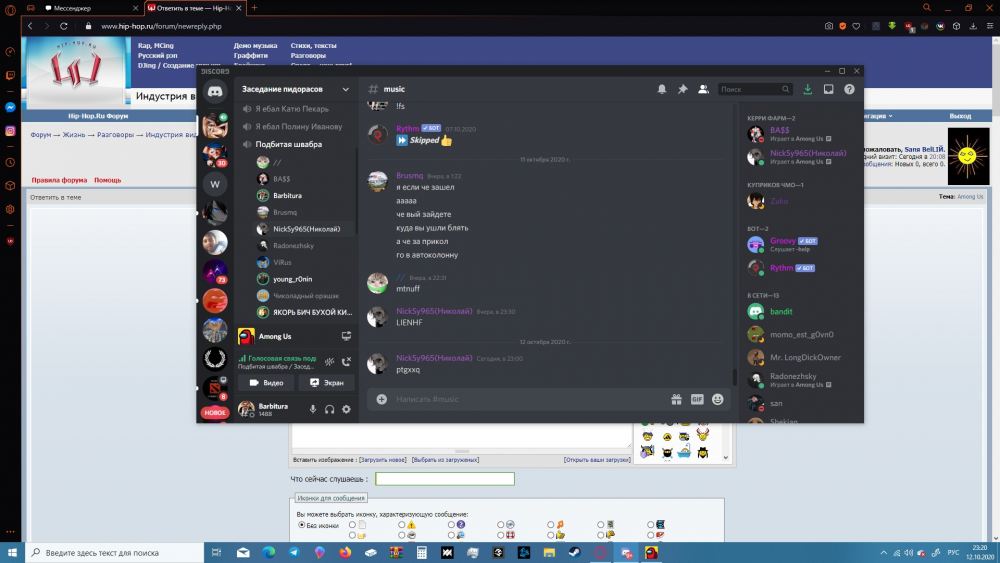Viewport: 1000px width, 563px height.
Task: Click the red НОВОЕ badge in server list
Action: click(x=215, y=413)
